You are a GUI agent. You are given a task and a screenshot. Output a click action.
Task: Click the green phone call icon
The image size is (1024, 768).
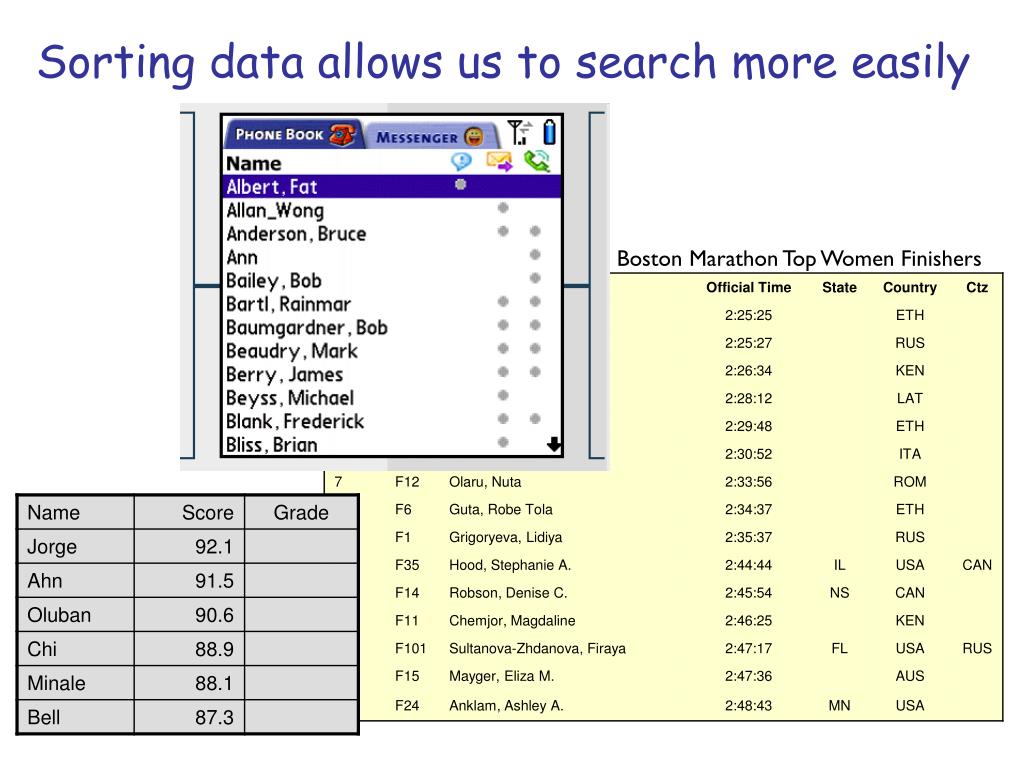click(537, 161)
